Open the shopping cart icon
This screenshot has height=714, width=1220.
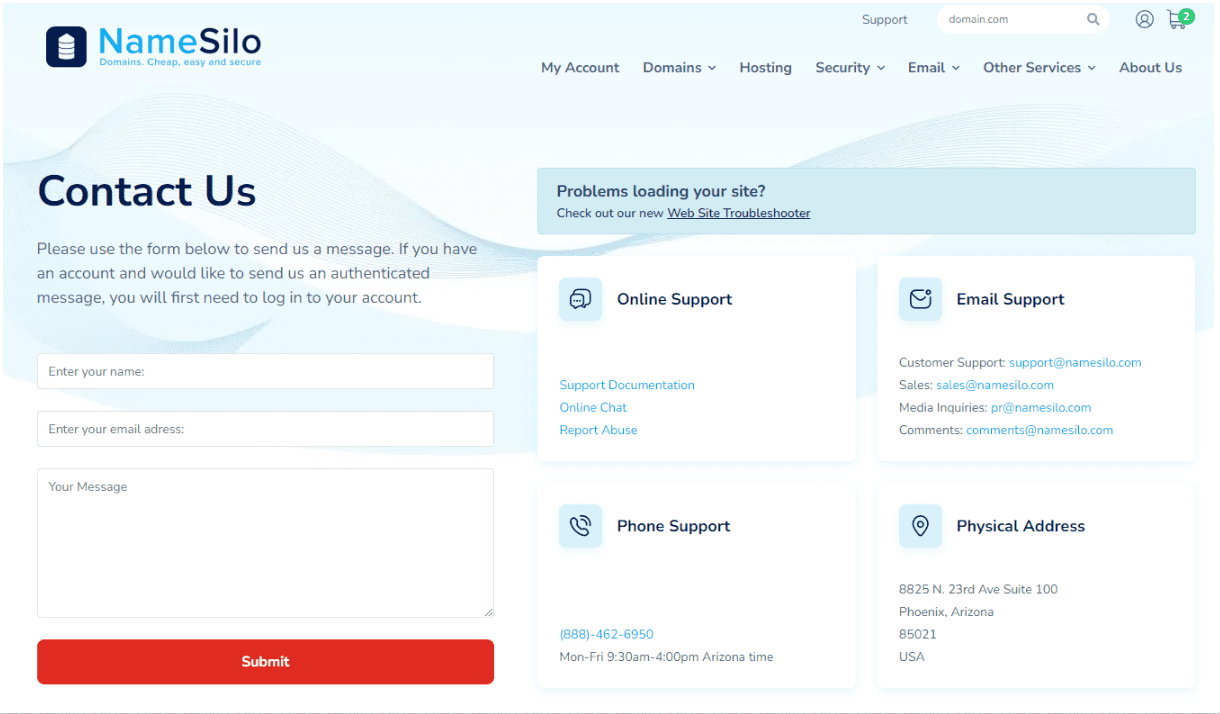pos(1178,19)
